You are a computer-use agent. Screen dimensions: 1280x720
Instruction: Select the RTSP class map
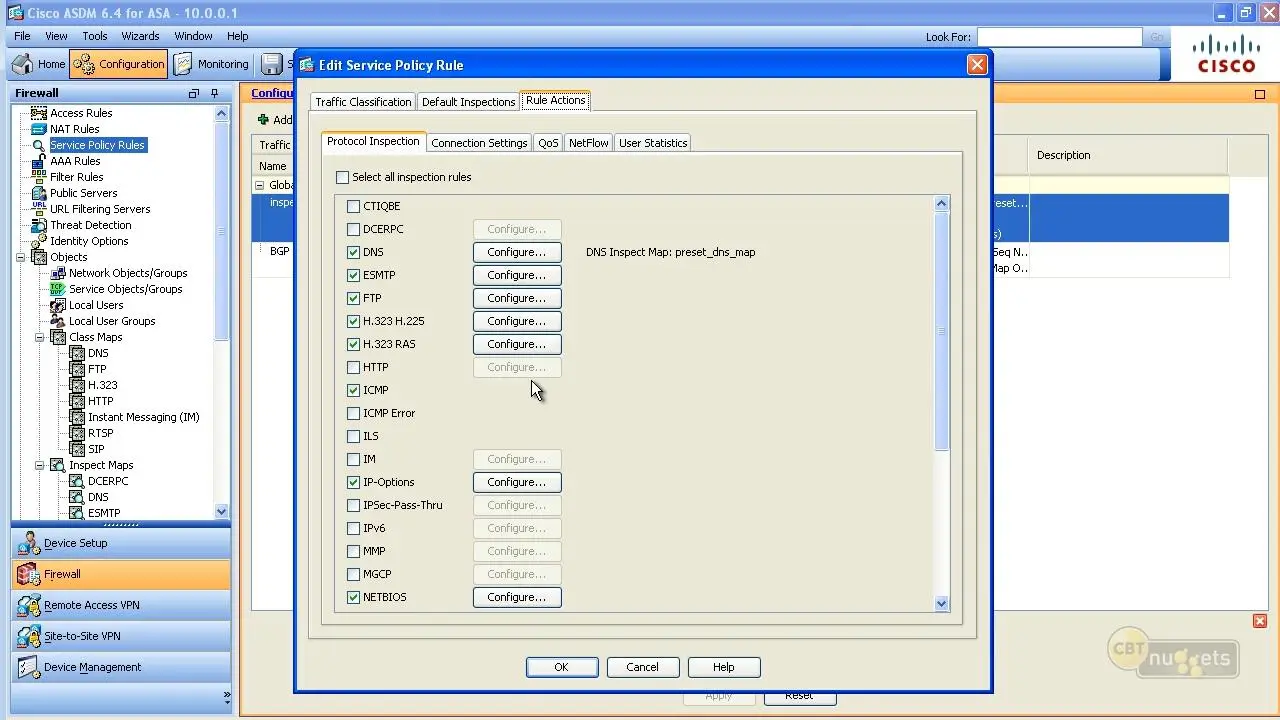coord(101,433)
